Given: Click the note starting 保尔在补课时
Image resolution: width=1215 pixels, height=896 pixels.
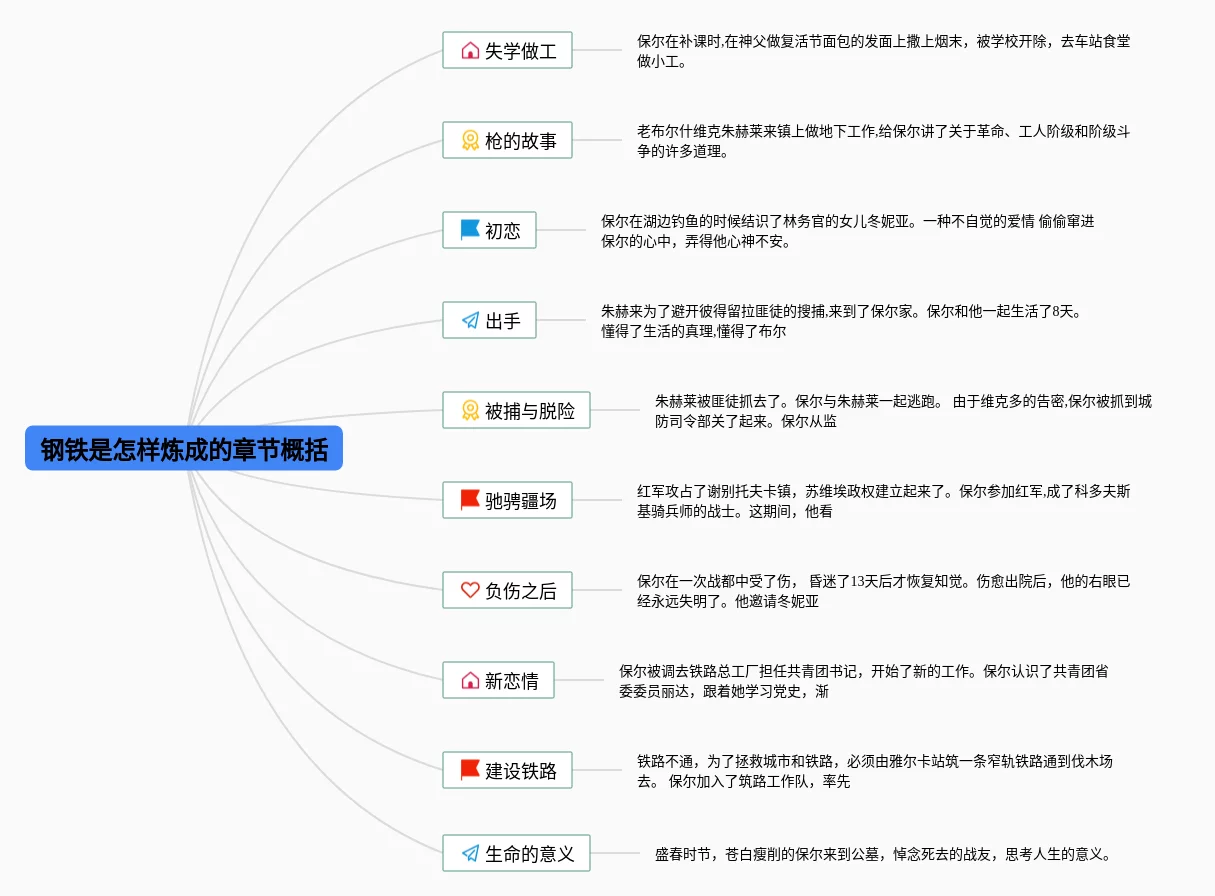Looking at the screenshot, I should tap(884, 51).
